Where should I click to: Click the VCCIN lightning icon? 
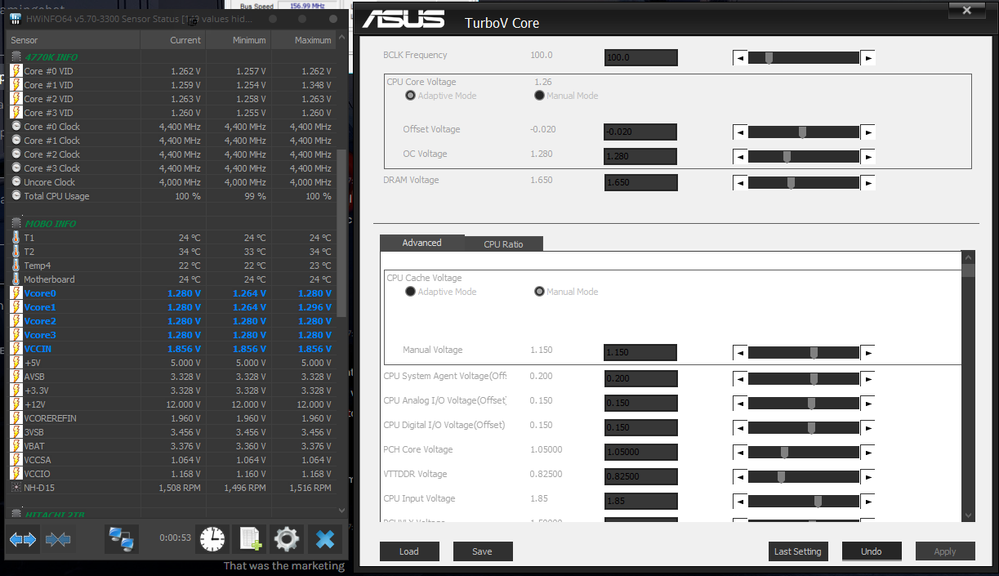17,349
